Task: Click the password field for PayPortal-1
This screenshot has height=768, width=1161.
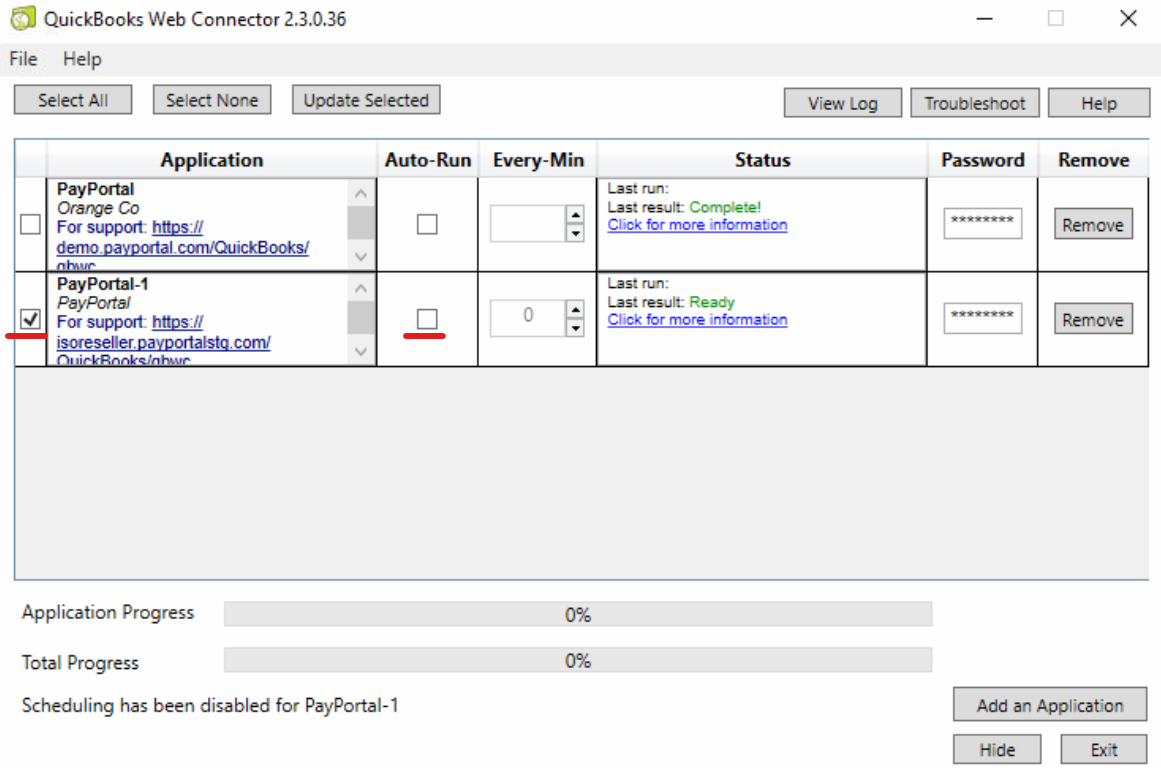Action: point(983,318)
